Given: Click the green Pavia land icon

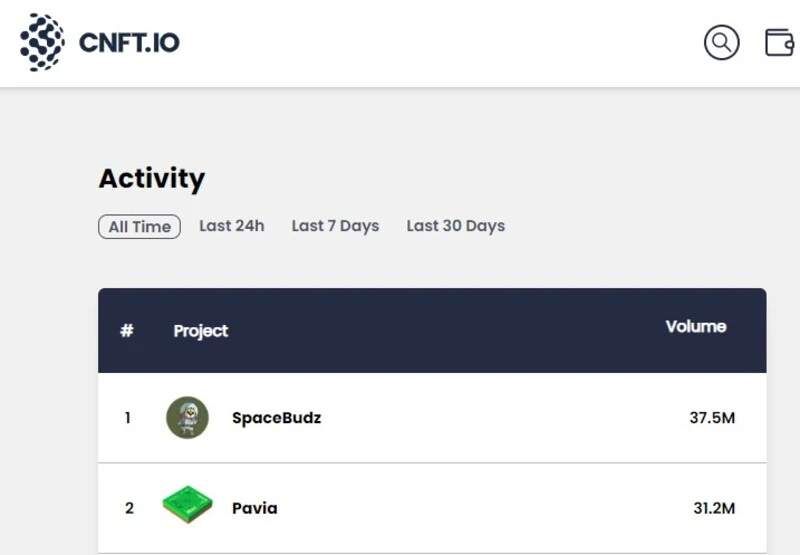Looking at the screenshot, I should pos(187,506).
